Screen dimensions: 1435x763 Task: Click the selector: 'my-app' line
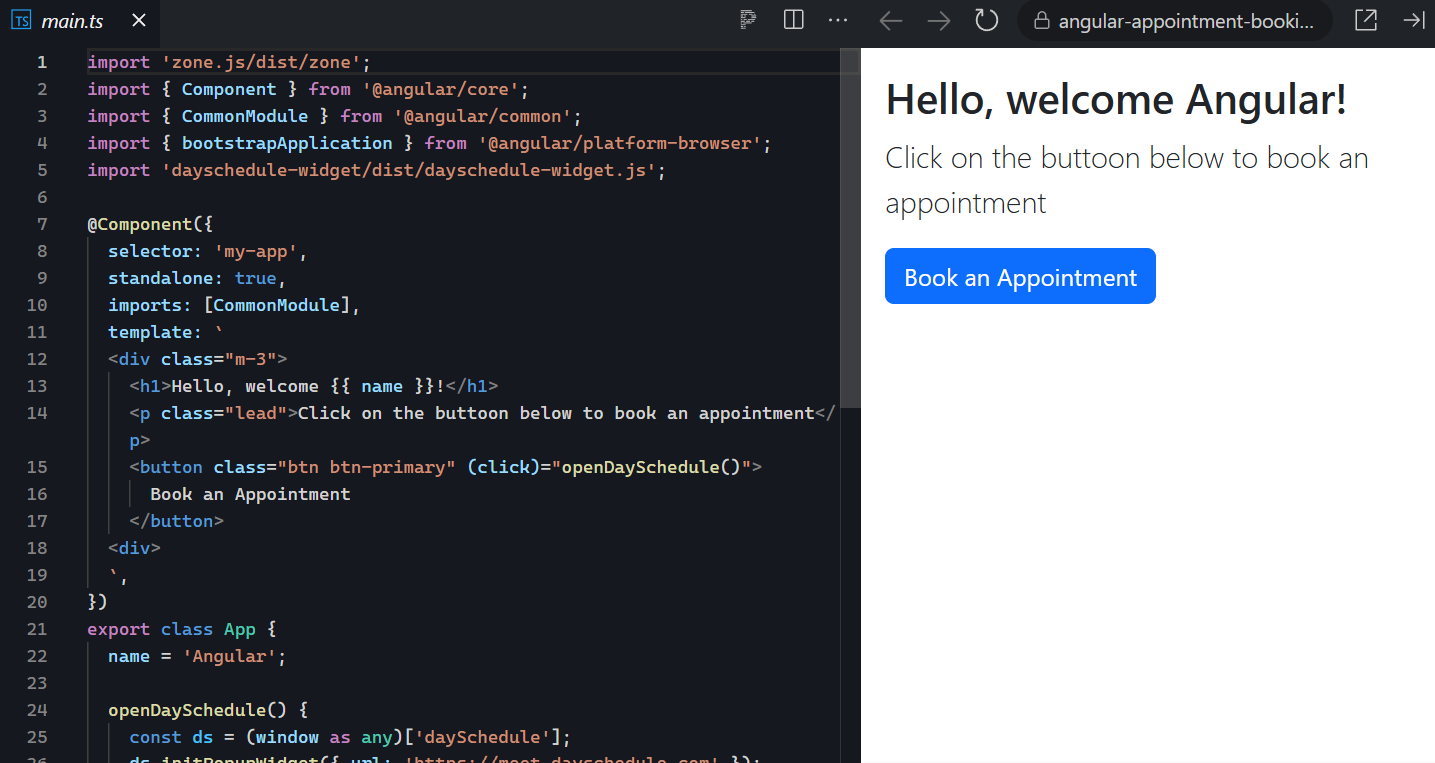(208, 251)
